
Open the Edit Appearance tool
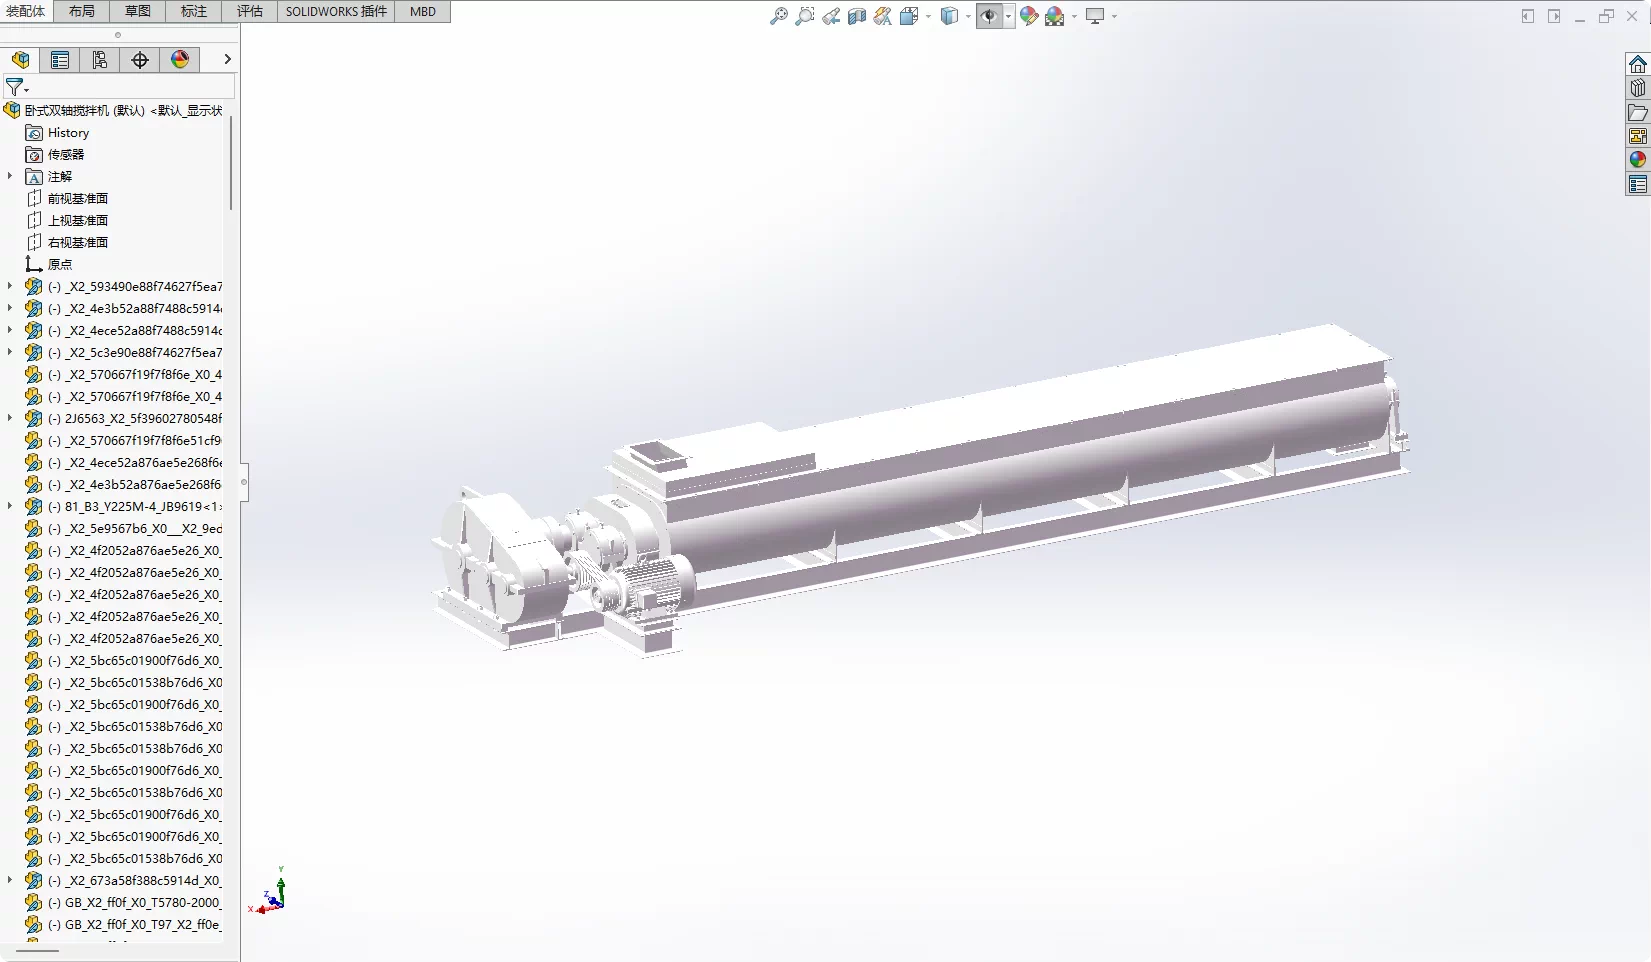tap(1029, 16)
